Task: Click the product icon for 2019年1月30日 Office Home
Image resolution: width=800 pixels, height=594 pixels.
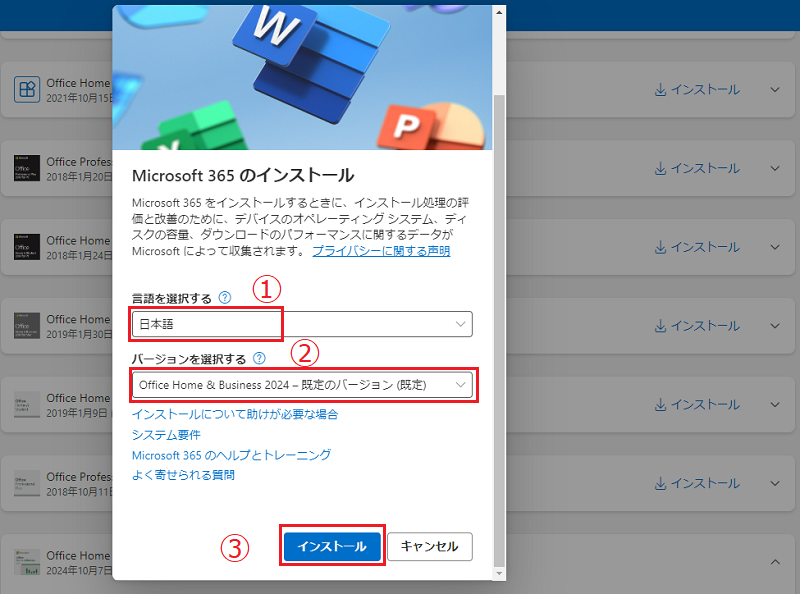Action: click(x=27, y=326)
